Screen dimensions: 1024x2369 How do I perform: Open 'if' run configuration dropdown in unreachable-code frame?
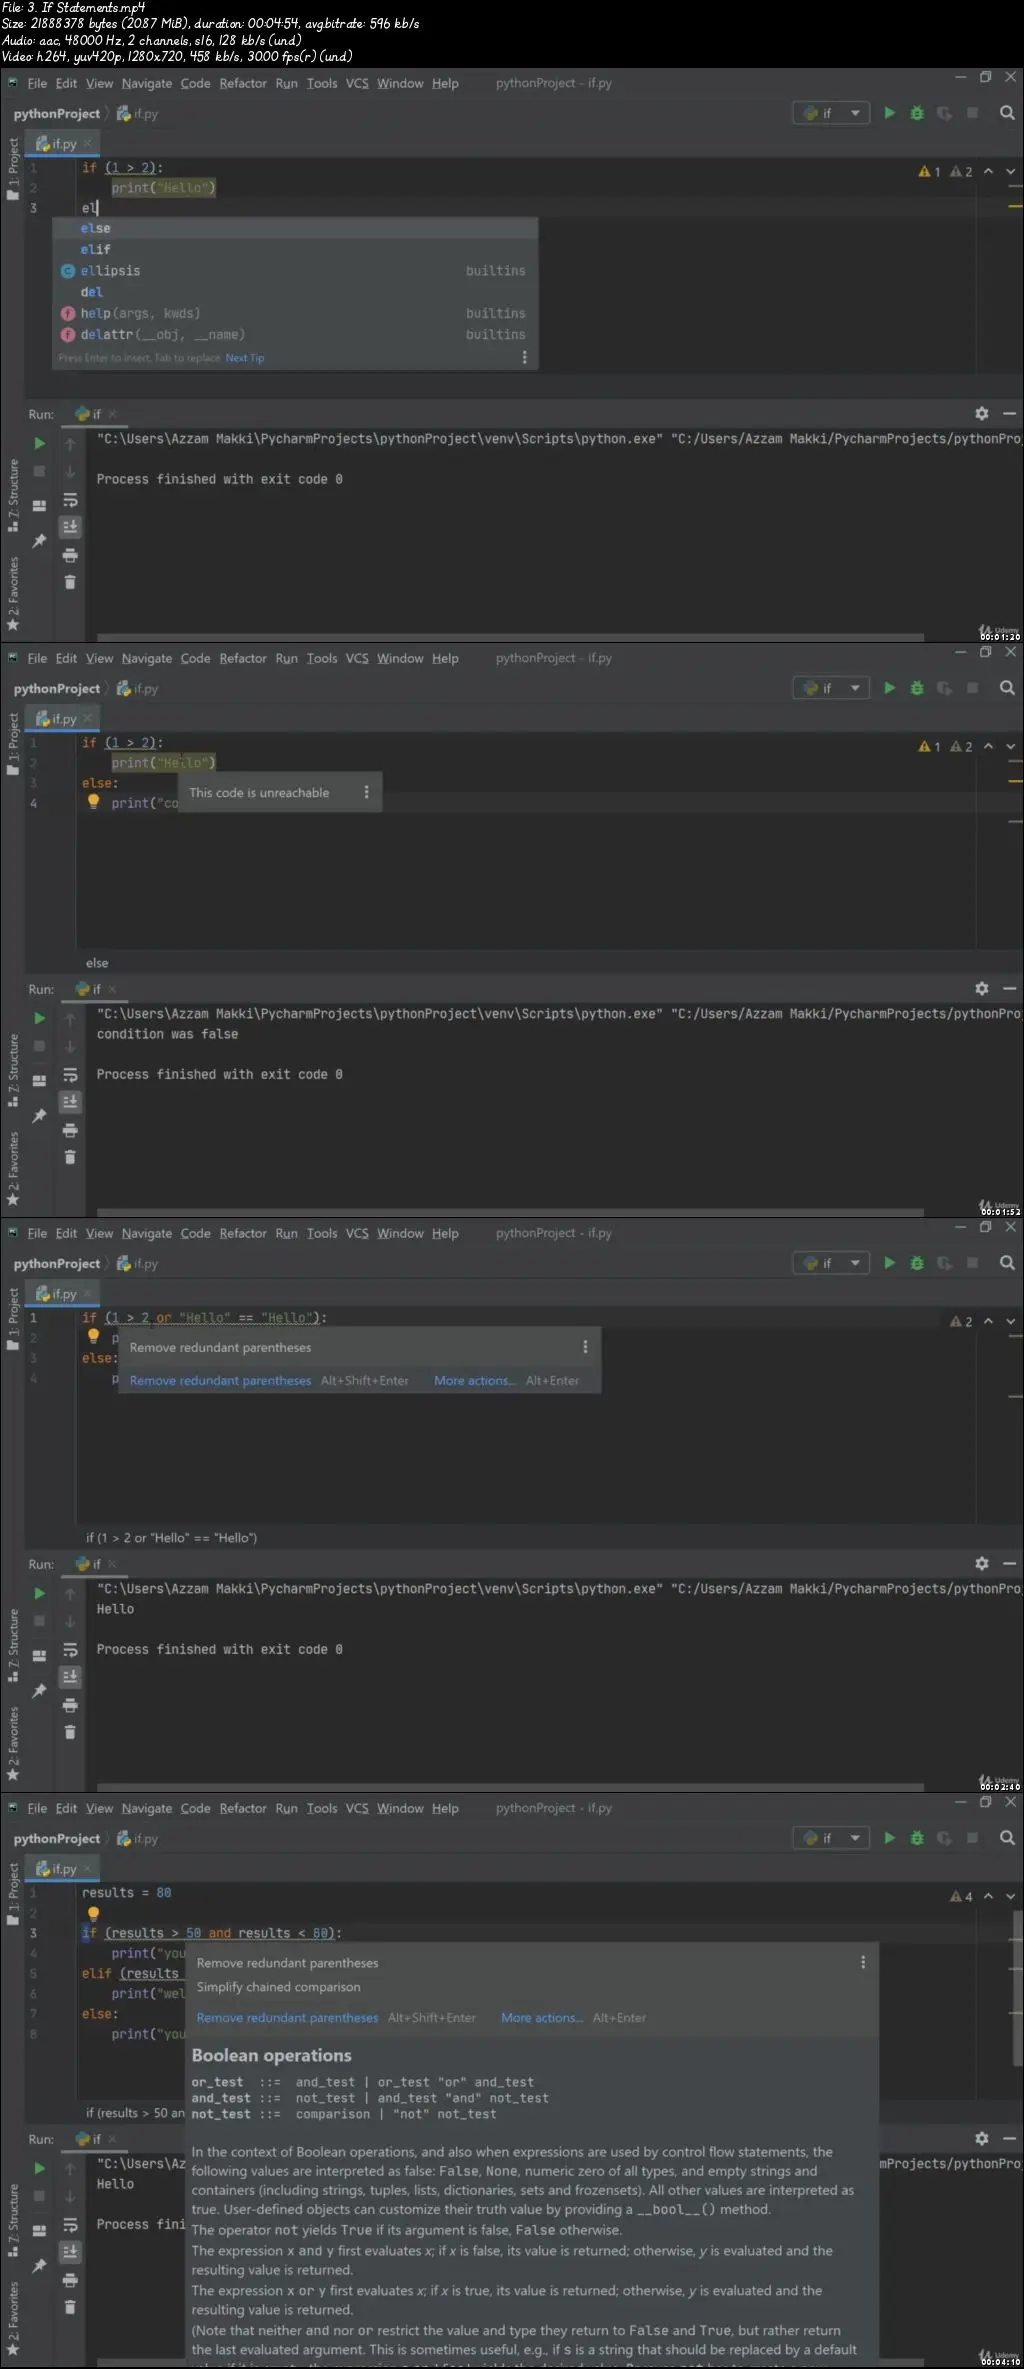click(x=831, y=689)
